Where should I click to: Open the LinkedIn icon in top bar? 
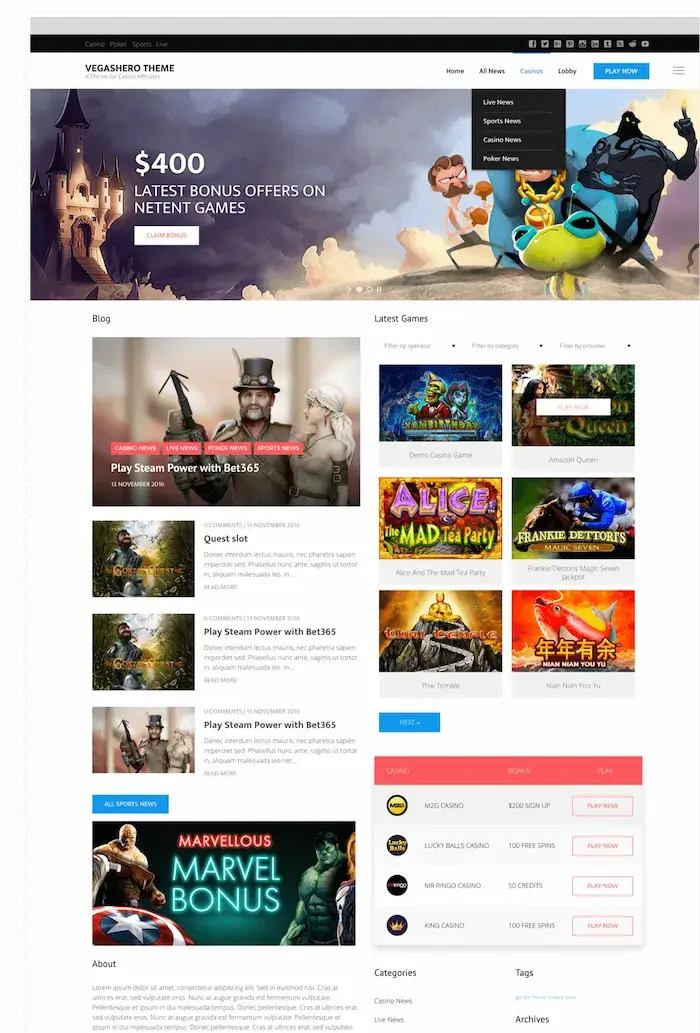595,44
